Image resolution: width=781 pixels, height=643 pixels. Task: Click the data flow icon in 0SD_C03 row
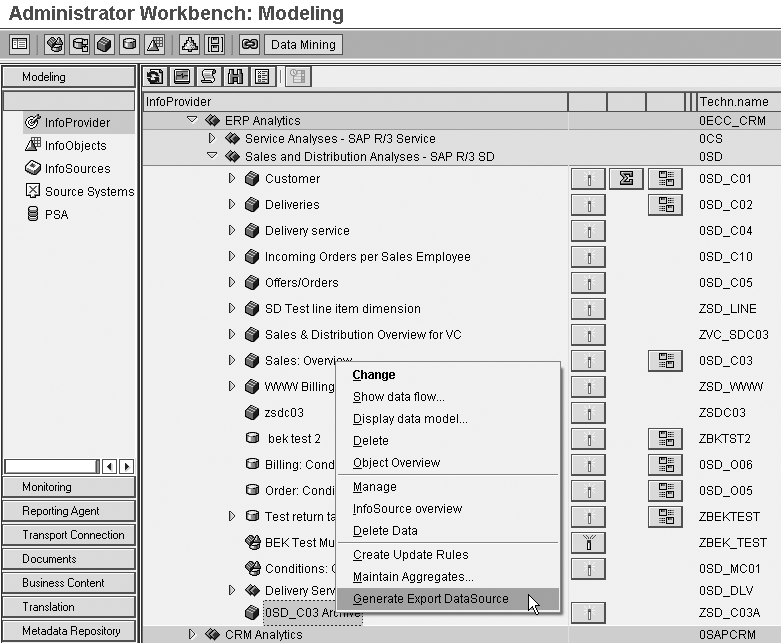point(665,361)
